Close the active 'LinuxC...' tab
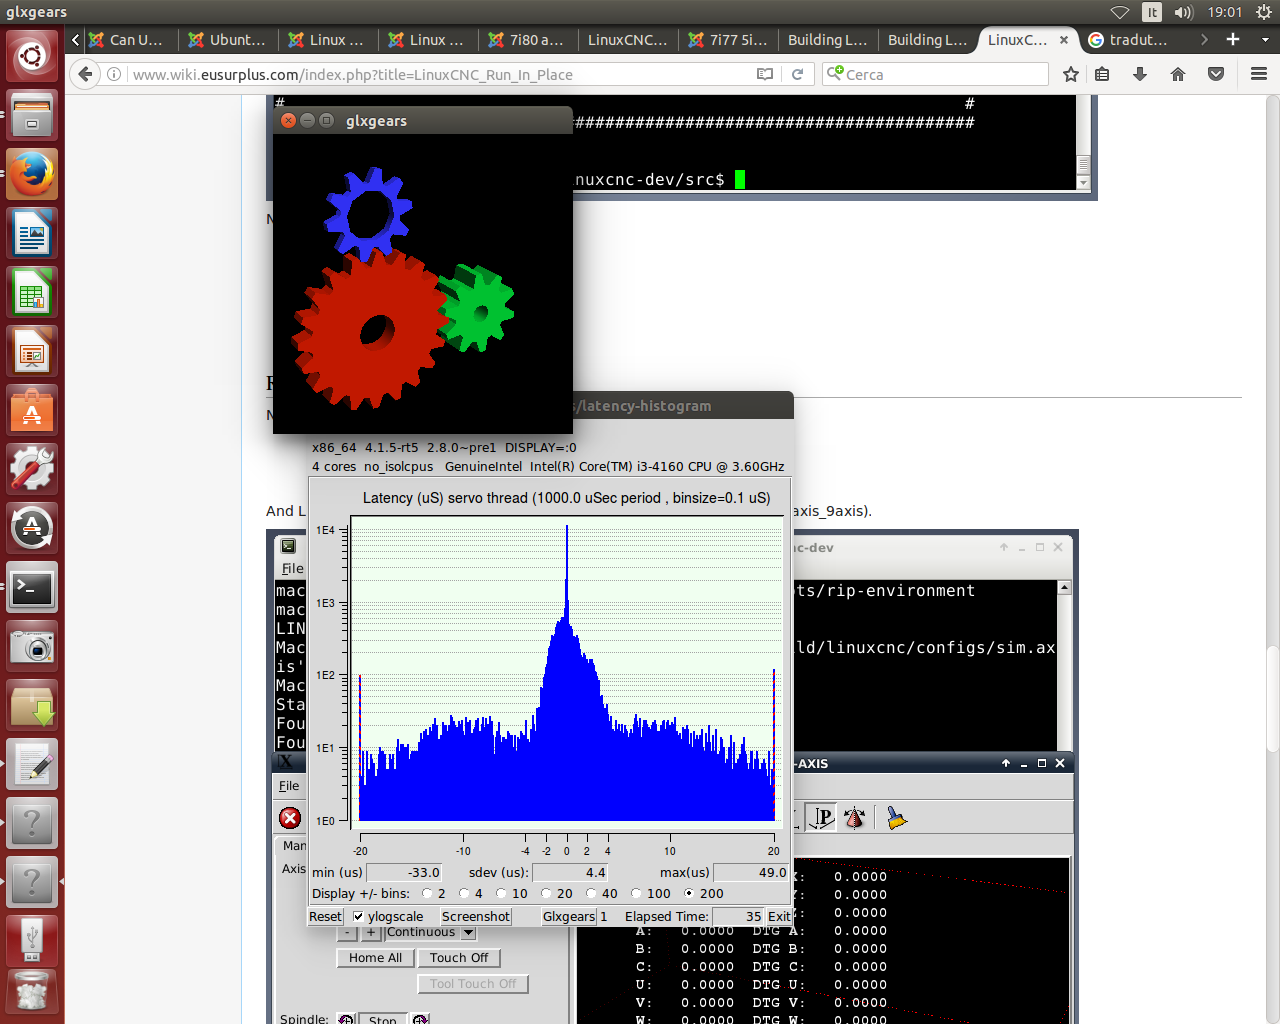This screenshot has height=1024, width=1280. pos(1064,40)
